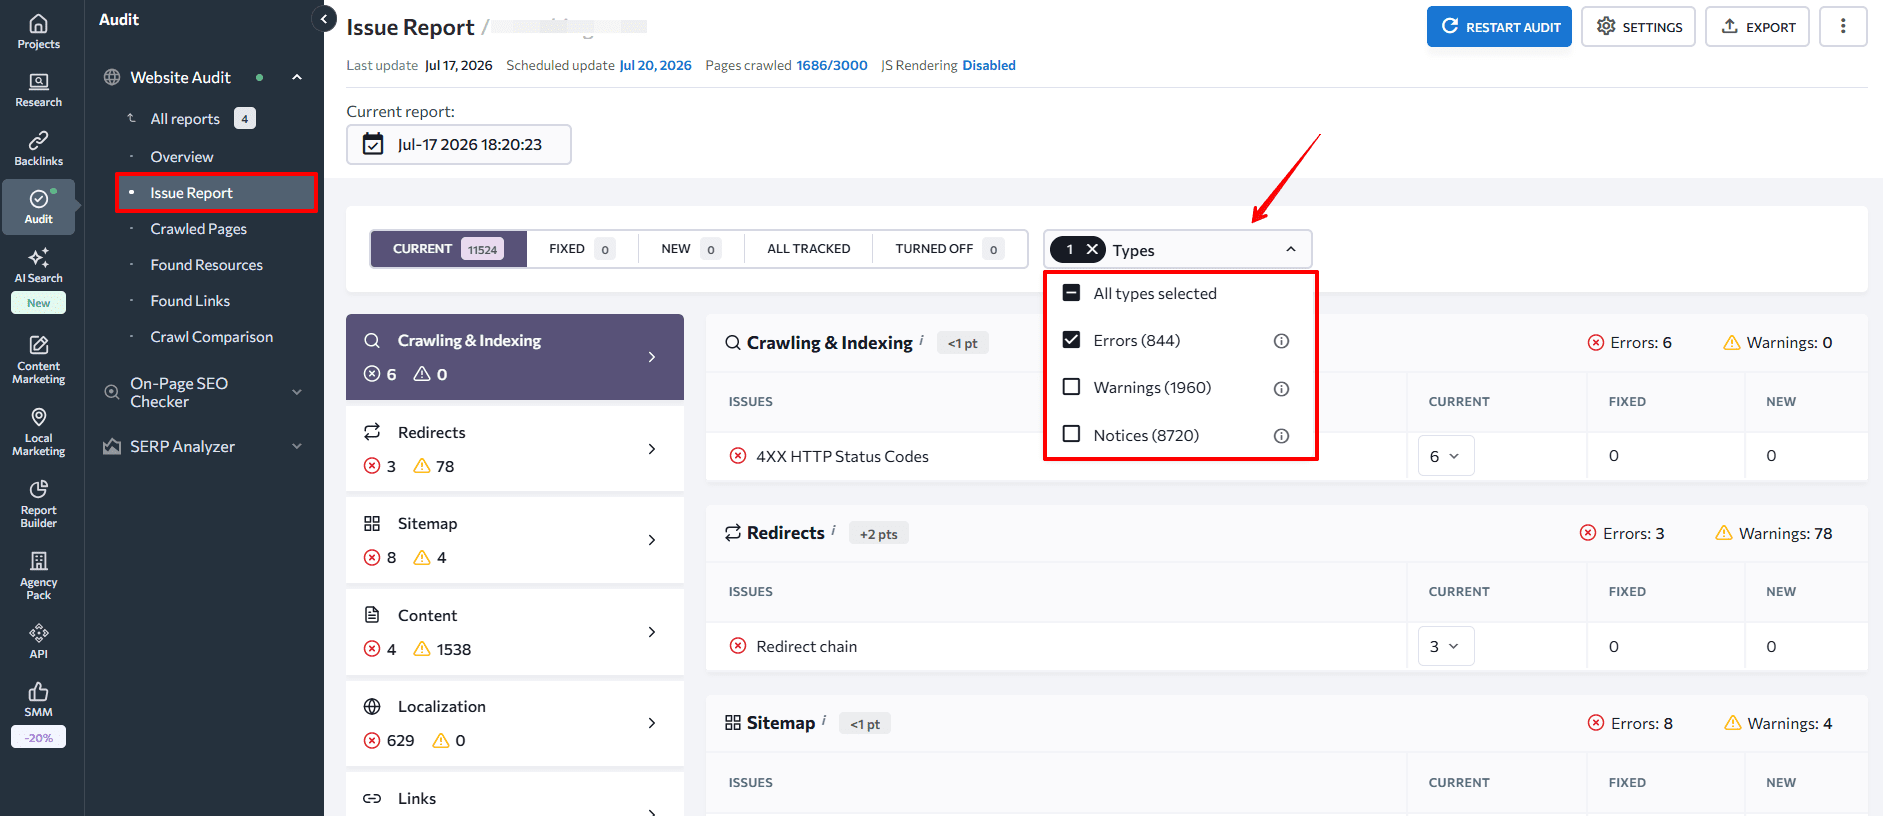1883x816 pixels.
Task: Open Found Resources in the audit menu
Action: tap(207, 265)
